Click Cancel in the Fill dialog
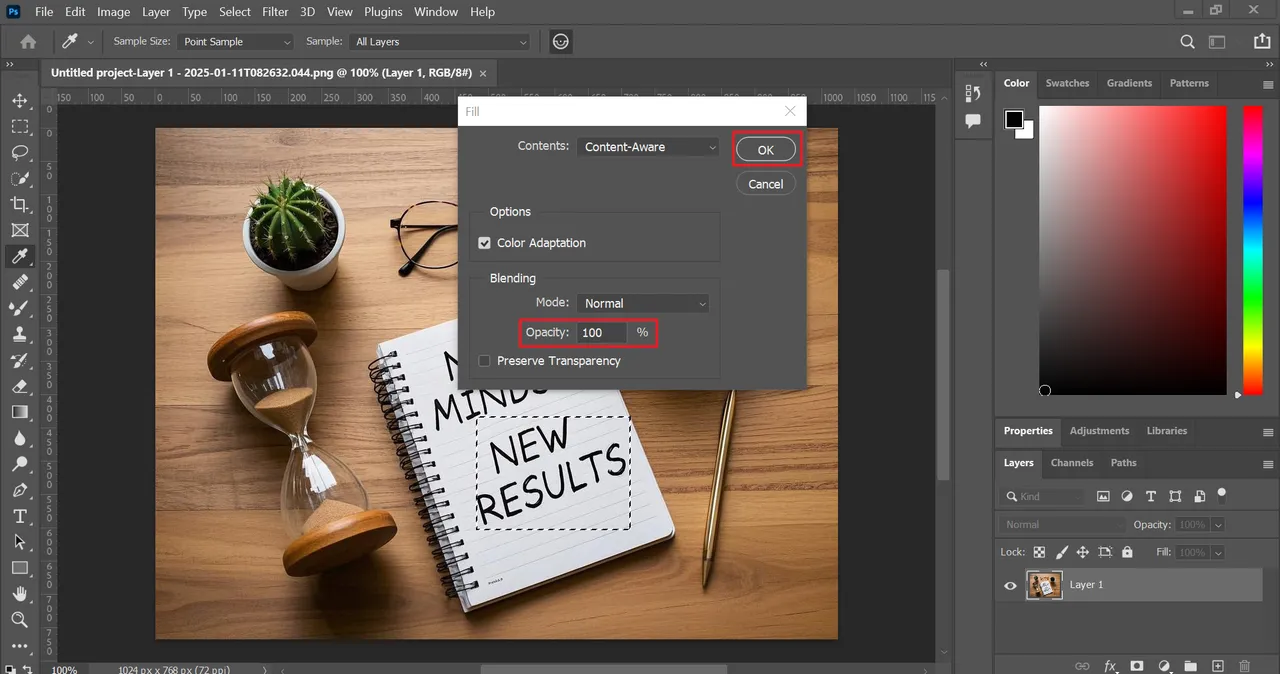 [x=766, y=184]
